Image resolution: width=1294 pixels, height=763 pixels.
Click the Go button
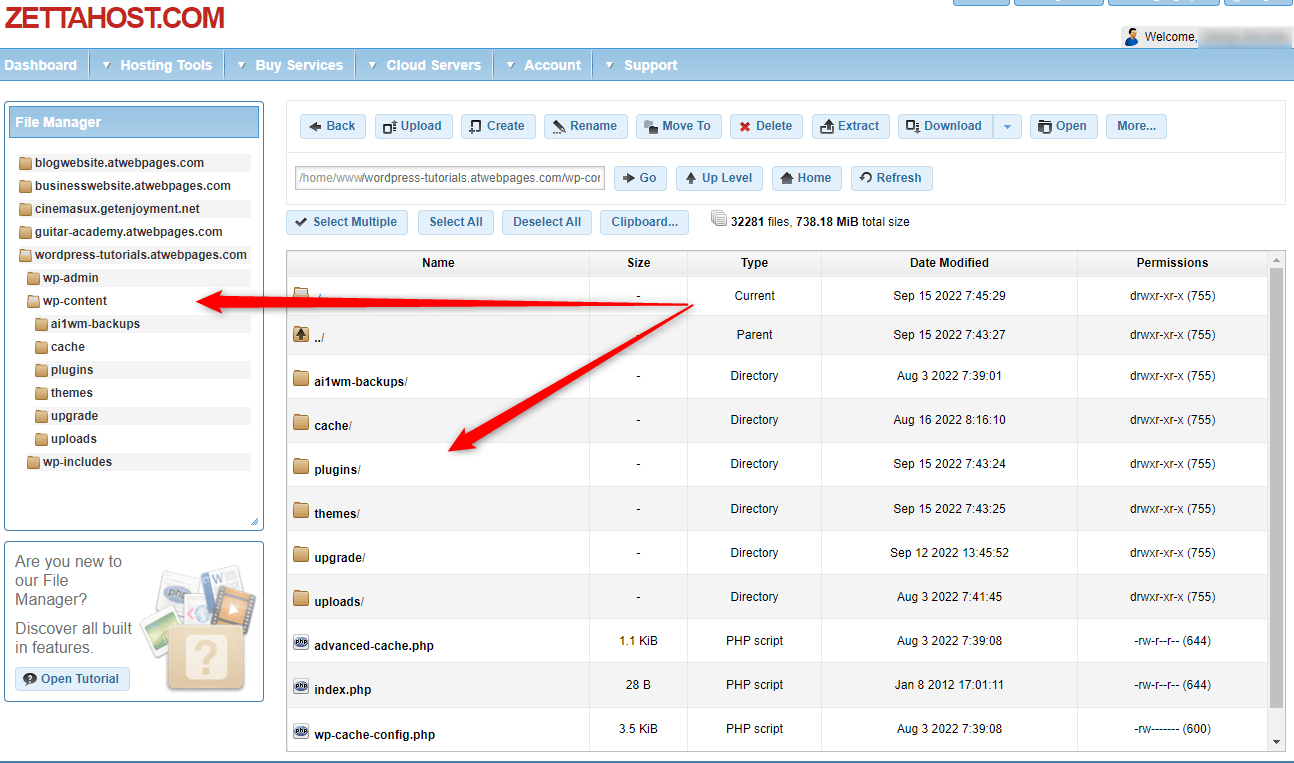(x=640, y=178)
